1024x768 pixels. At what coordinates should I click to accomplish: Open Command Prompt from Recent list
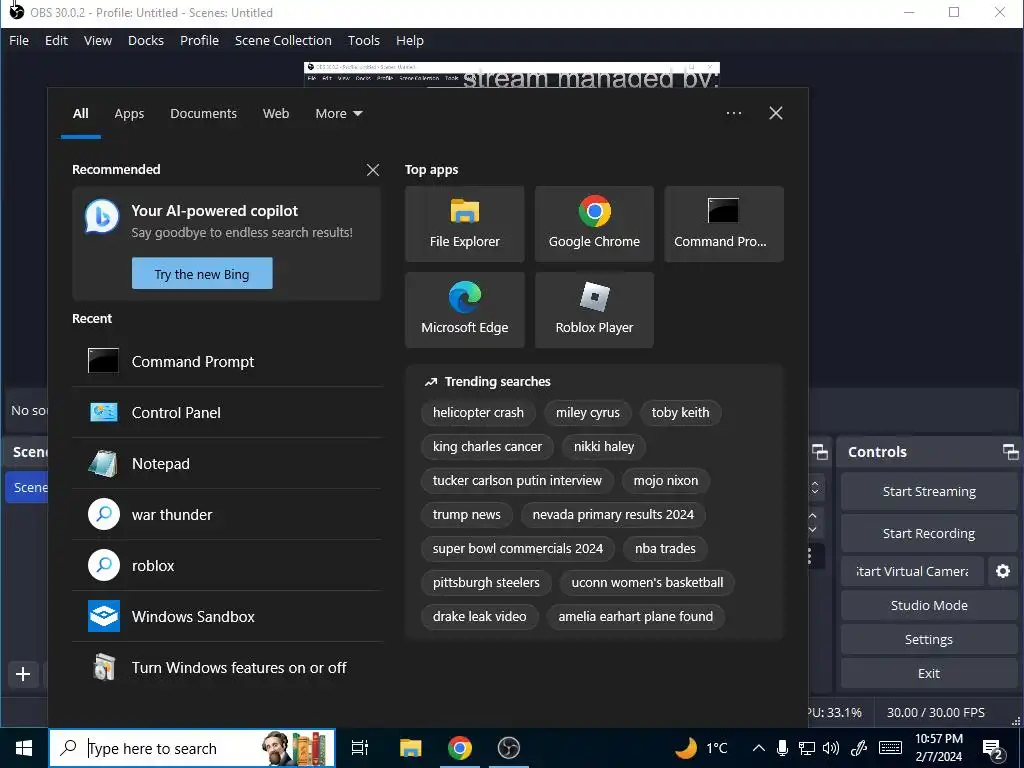point(227,361)
